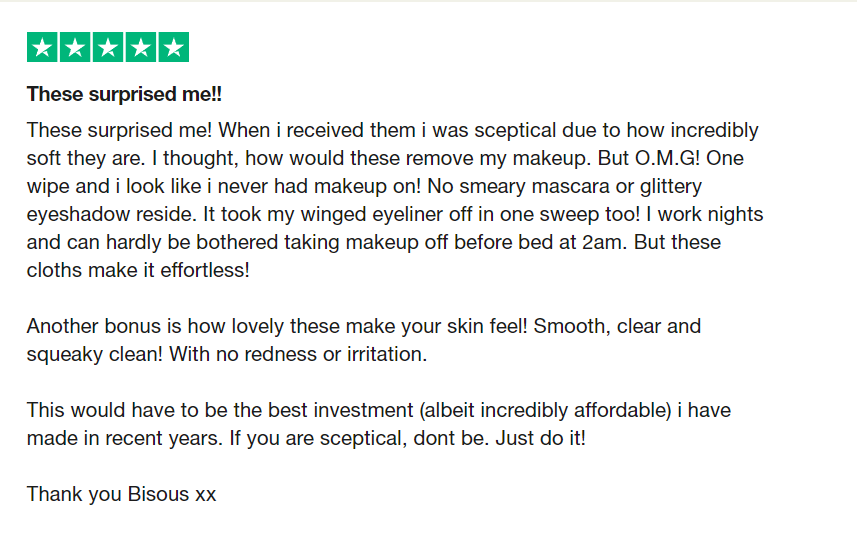Image resolution: width=857 pixels, height=542 pixels.
Task: Click the word "Bisous" in the sign-off
Action: pos(159,494)
